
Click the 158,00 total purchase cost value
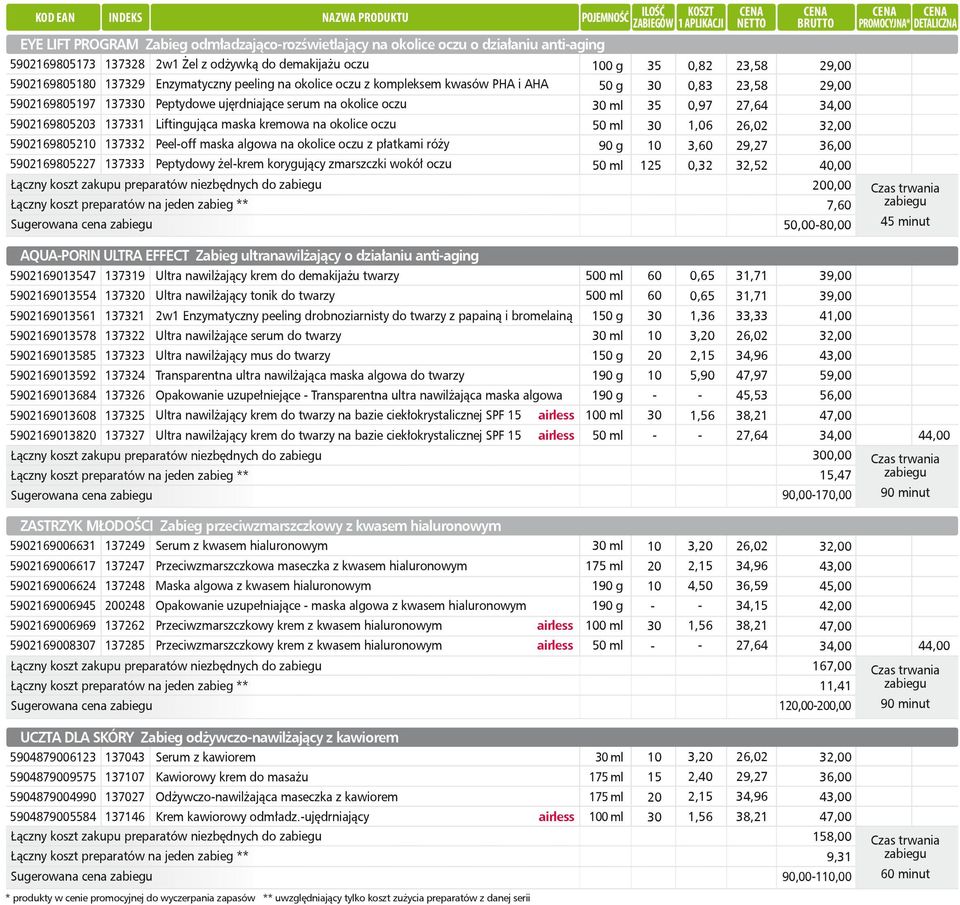click(831, 836)
